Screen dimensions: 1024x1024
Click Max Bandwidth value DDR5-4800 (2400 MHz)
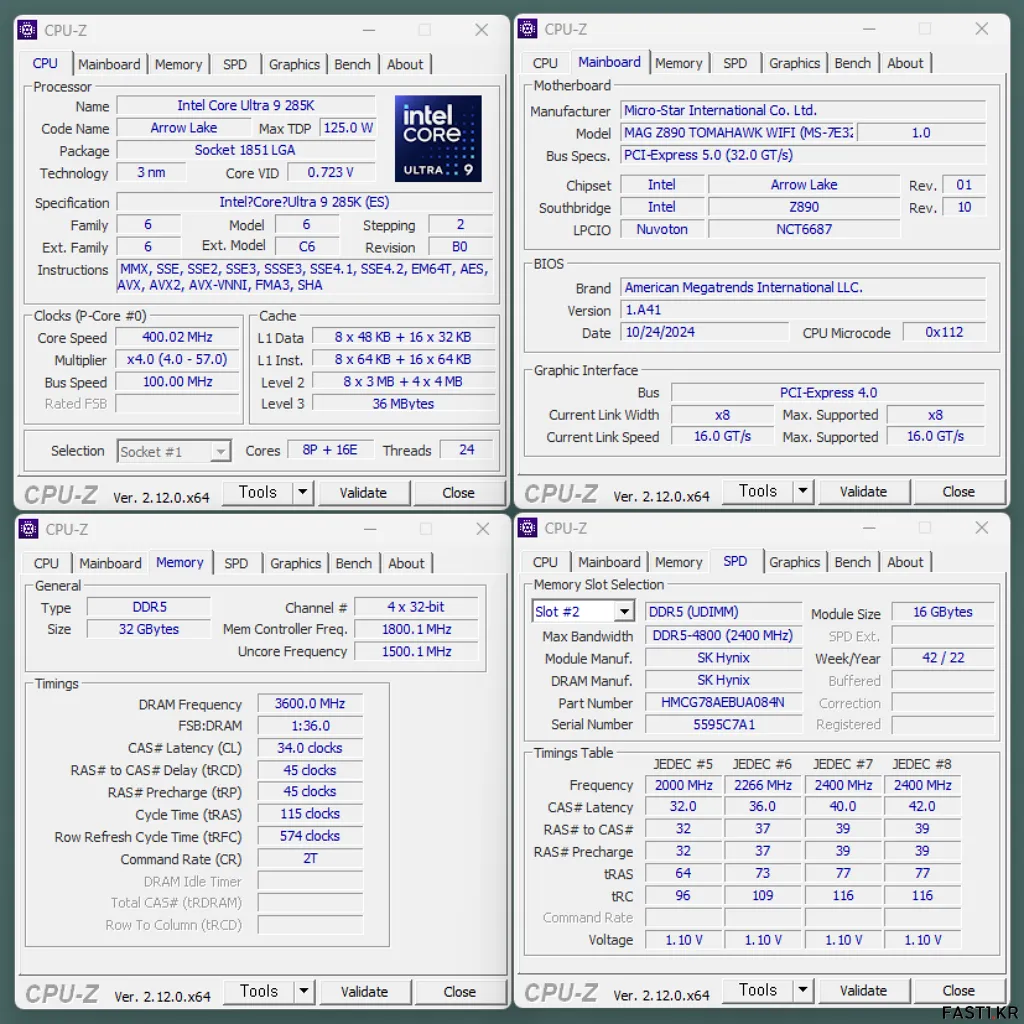tap(723, 635)
